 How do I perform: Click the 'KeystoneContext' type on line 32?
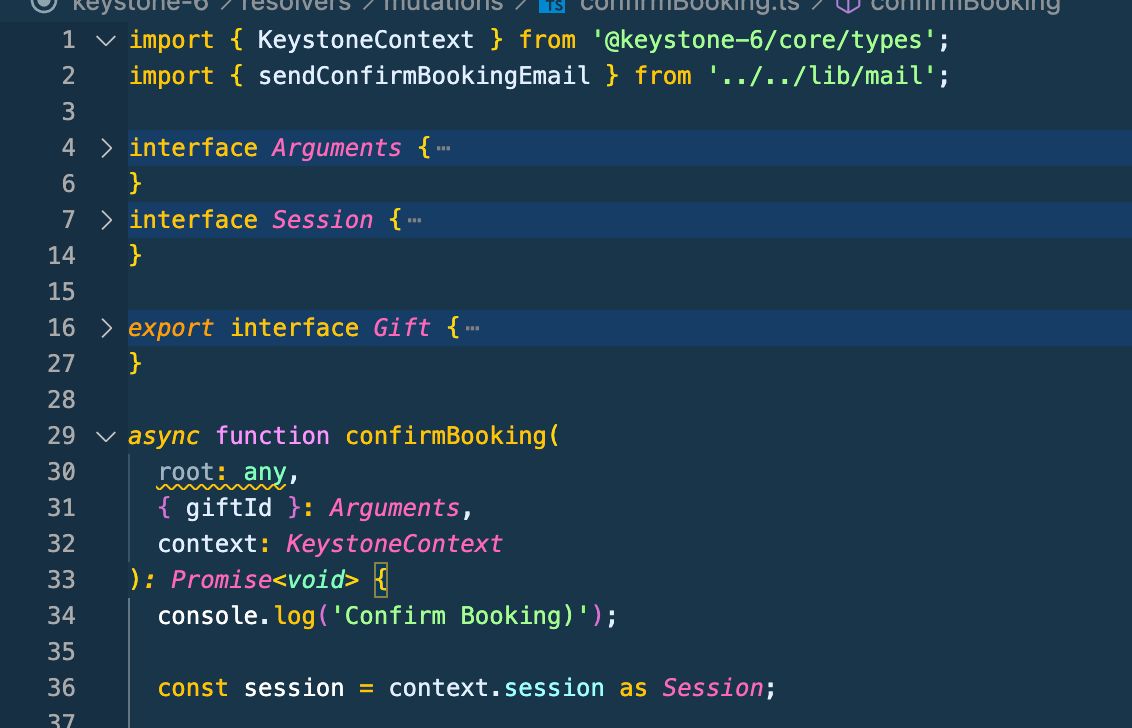pos(394,544)
